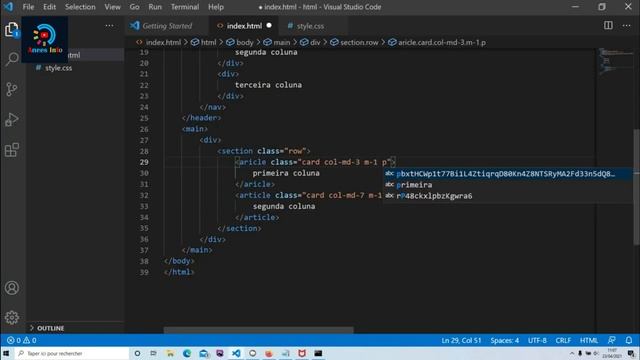Open the Run and Debug view
Viewport: 640px width, 360px height.
tap(12, 119)
